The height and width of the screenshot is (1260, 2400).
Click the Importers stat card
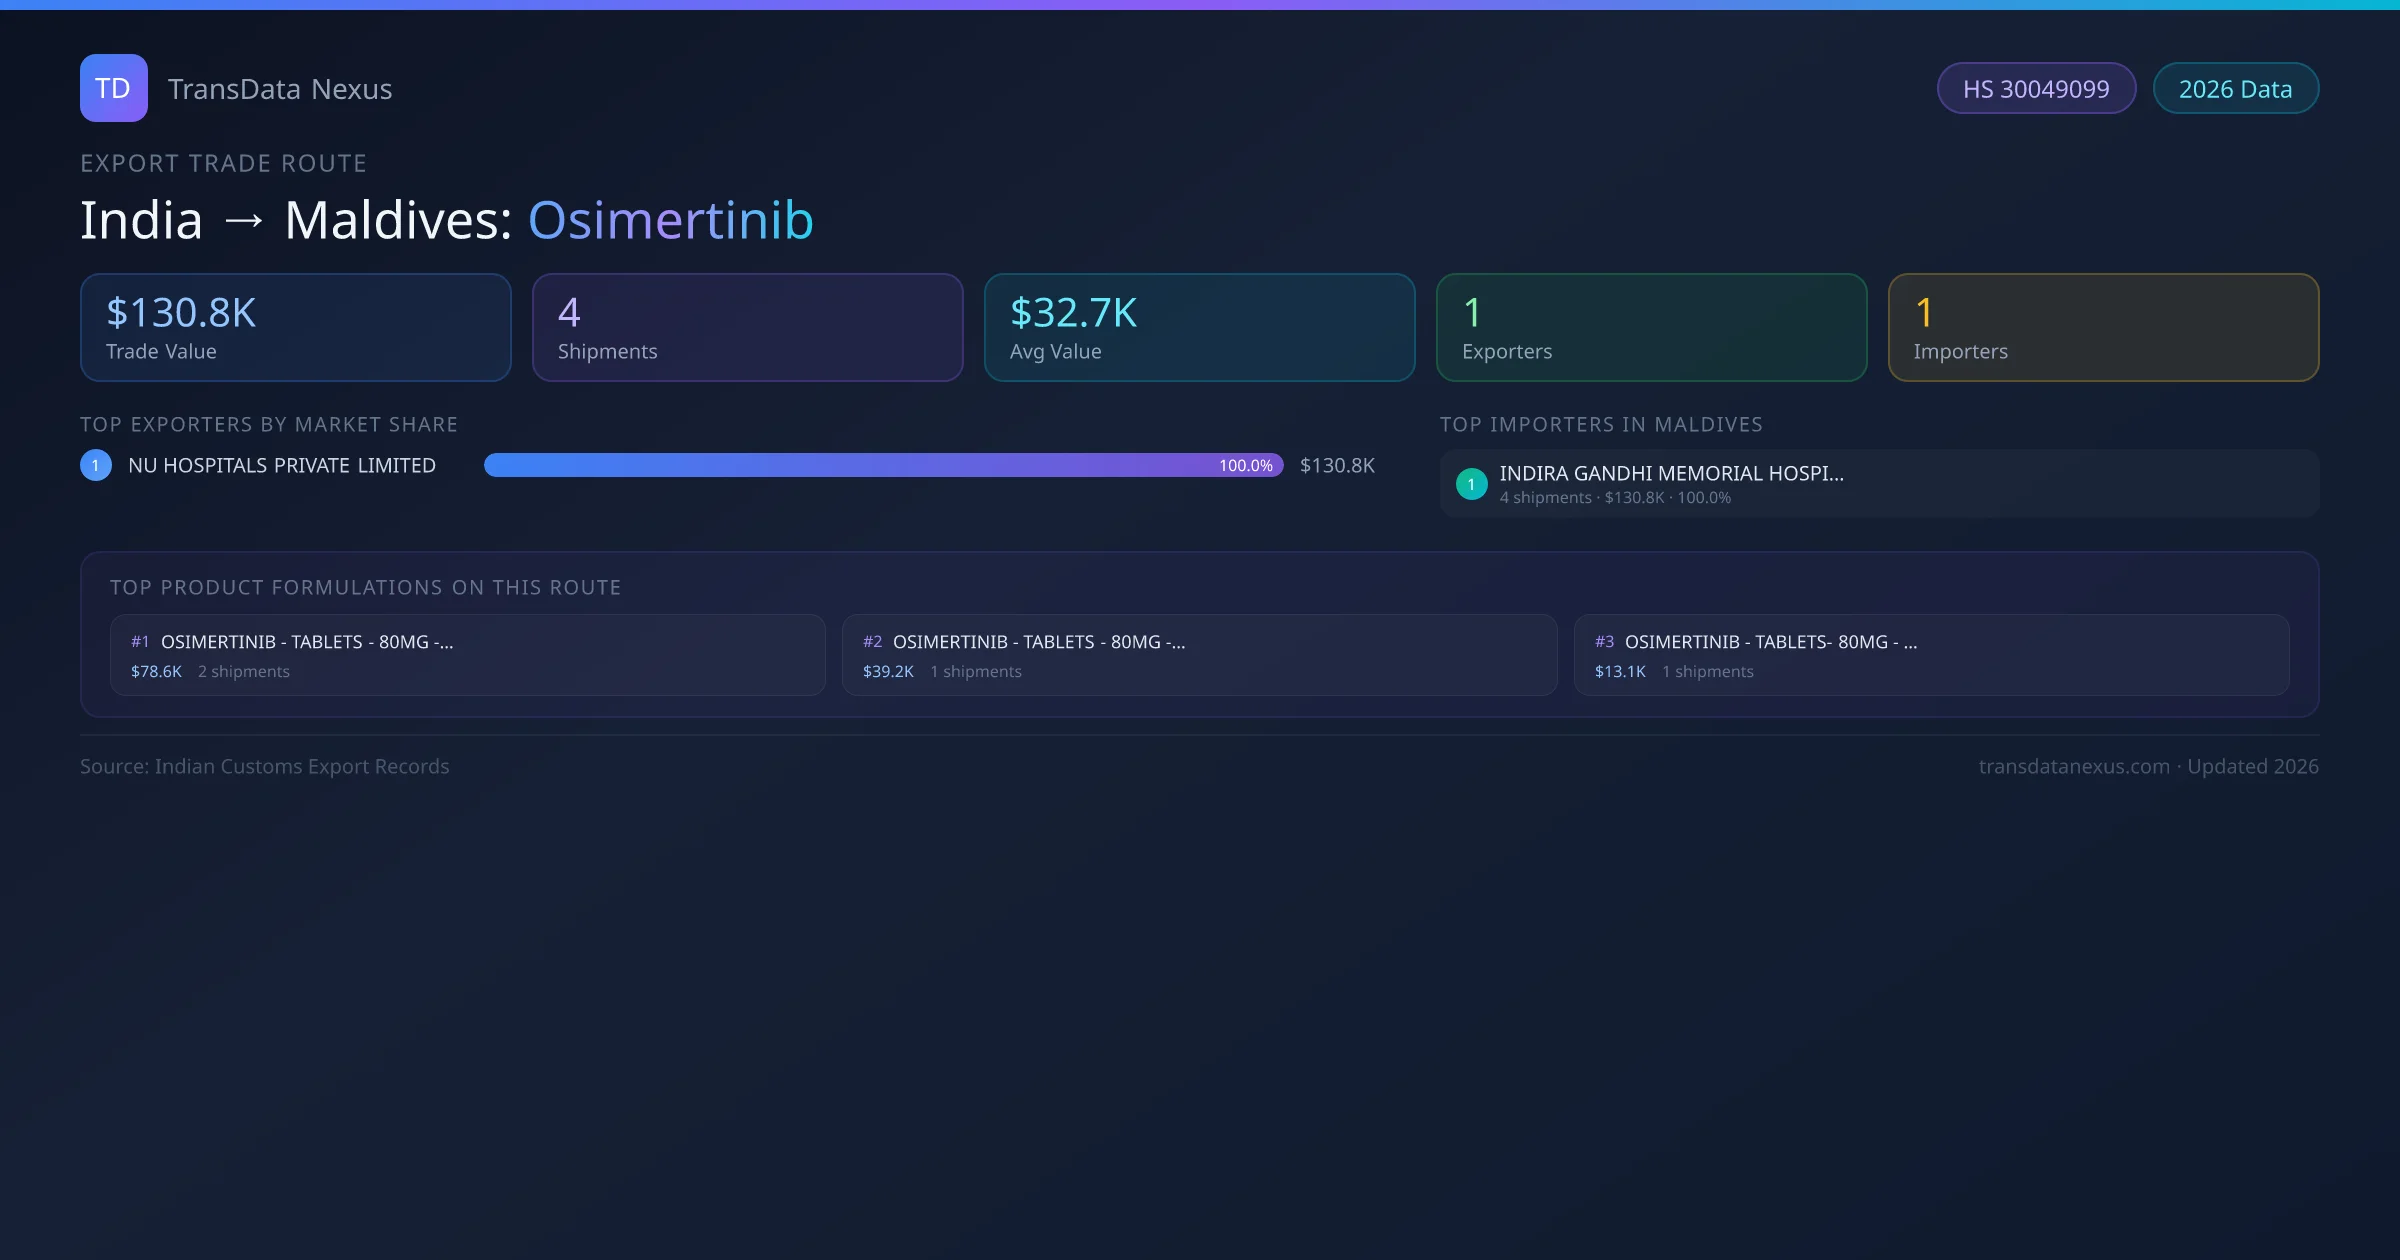pyautogui.click(x=2103, y=327)
